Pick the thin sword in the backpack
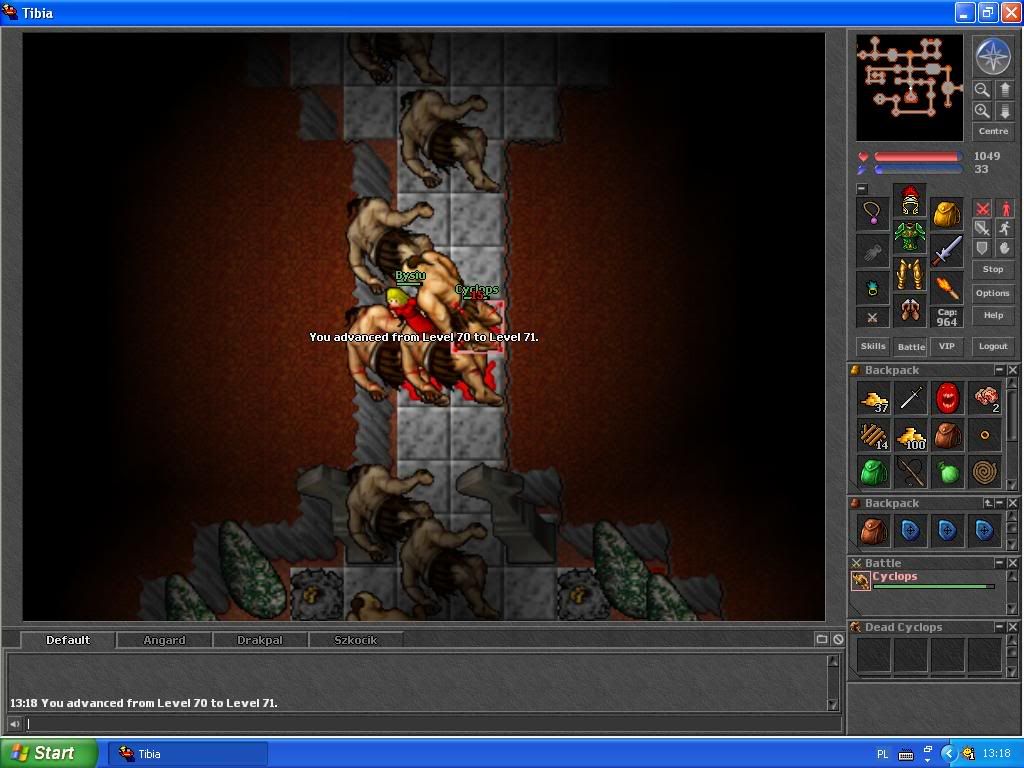The height and width of the screenshot is (768, 1024). 910,398
